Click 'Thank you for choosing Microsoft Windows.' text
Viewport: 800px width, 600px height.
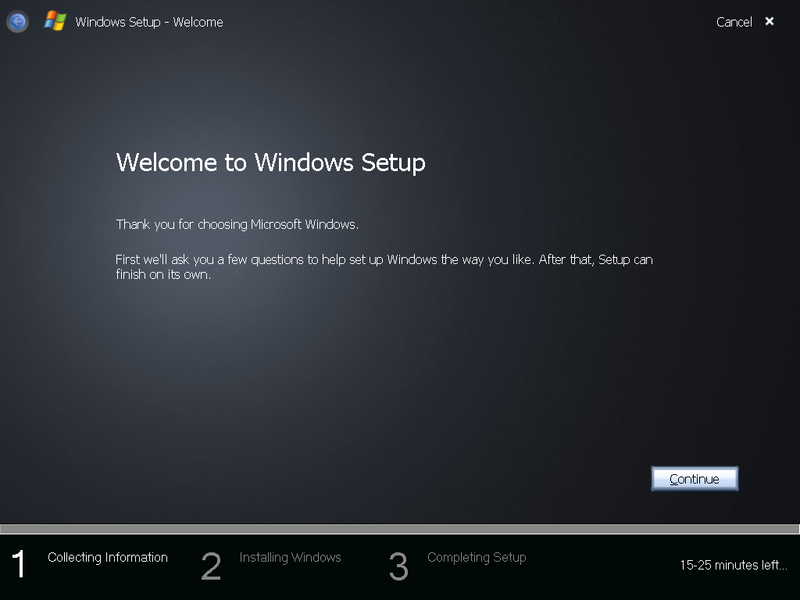pos(237,224)
